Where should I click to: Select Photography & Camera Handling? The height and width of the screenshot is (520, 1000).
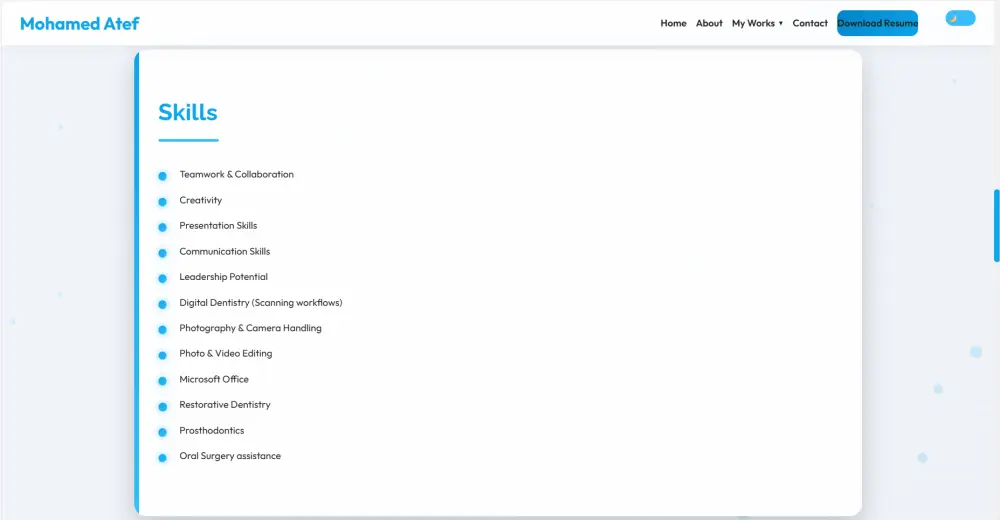coord(250,328)
